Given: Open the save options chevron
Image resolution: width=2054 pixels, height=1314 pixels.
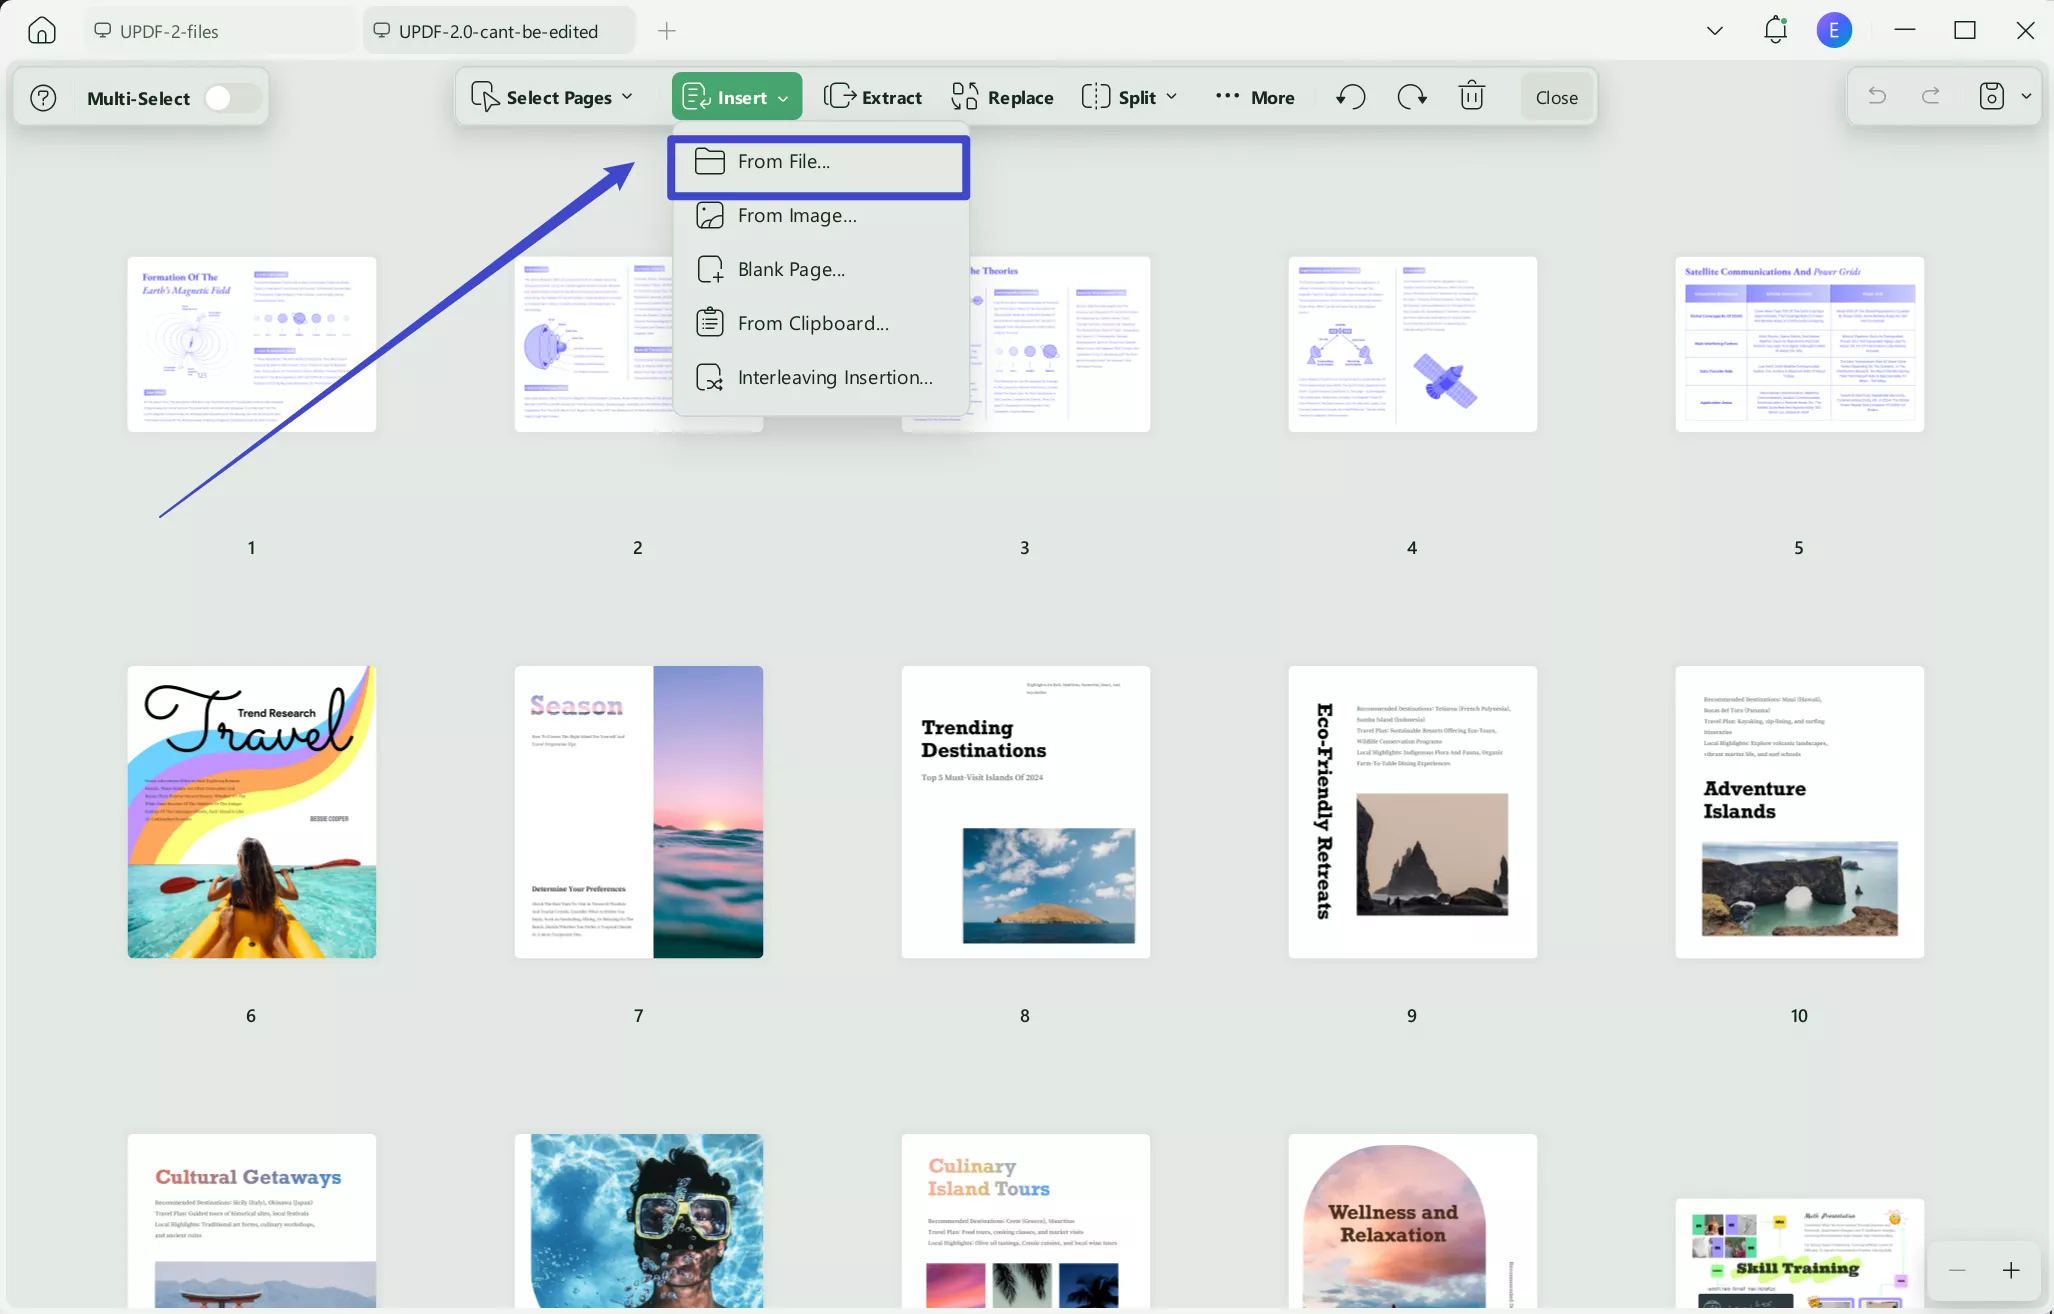Looking at the screenshot, I should (x=2028, y=96).
